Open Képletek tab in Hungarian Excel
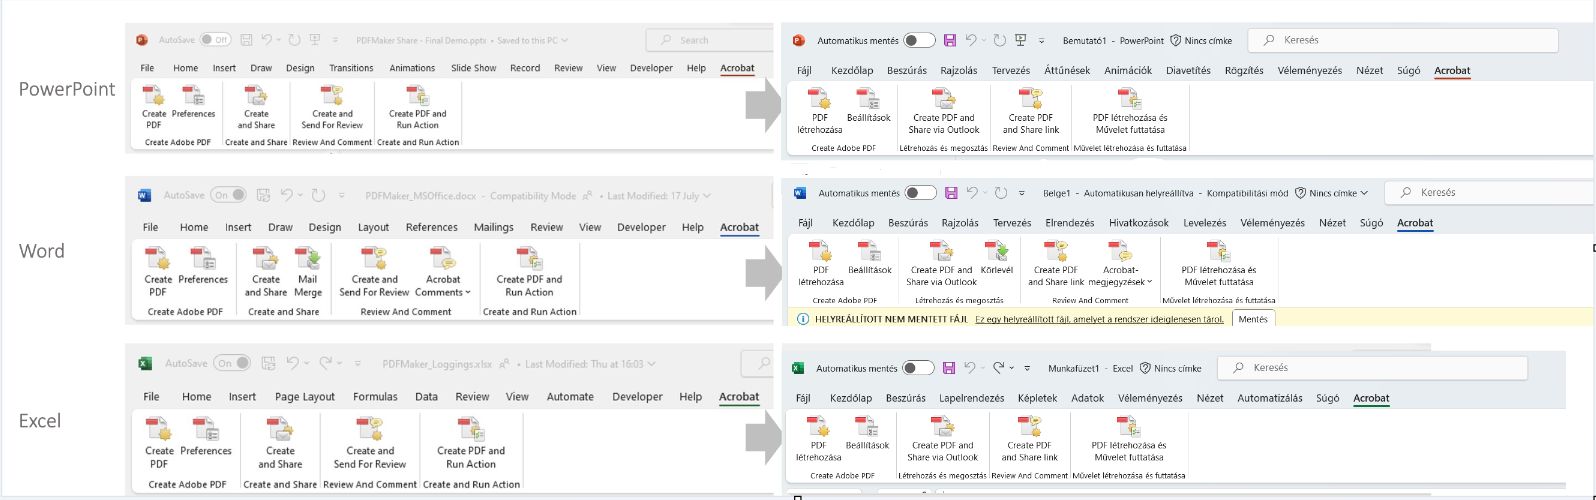The image size is (1596, 500). coord(1037,398)
